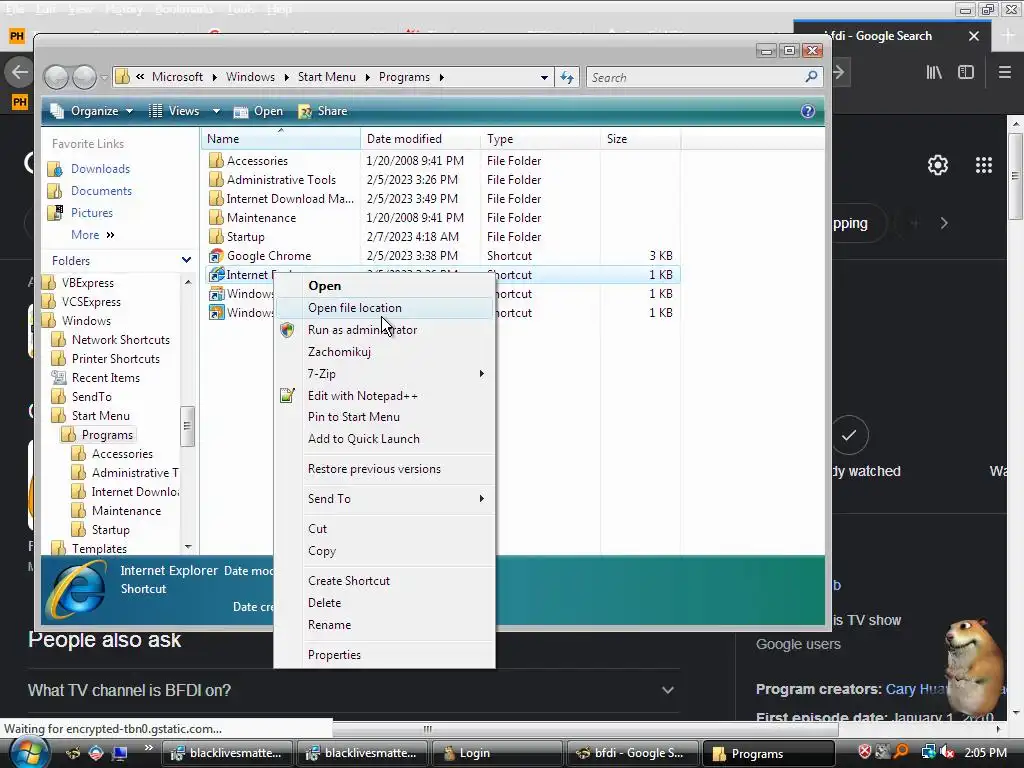1024x768 pixels.
Task: Expand More favorite links chevron
Action: (110, 235)
